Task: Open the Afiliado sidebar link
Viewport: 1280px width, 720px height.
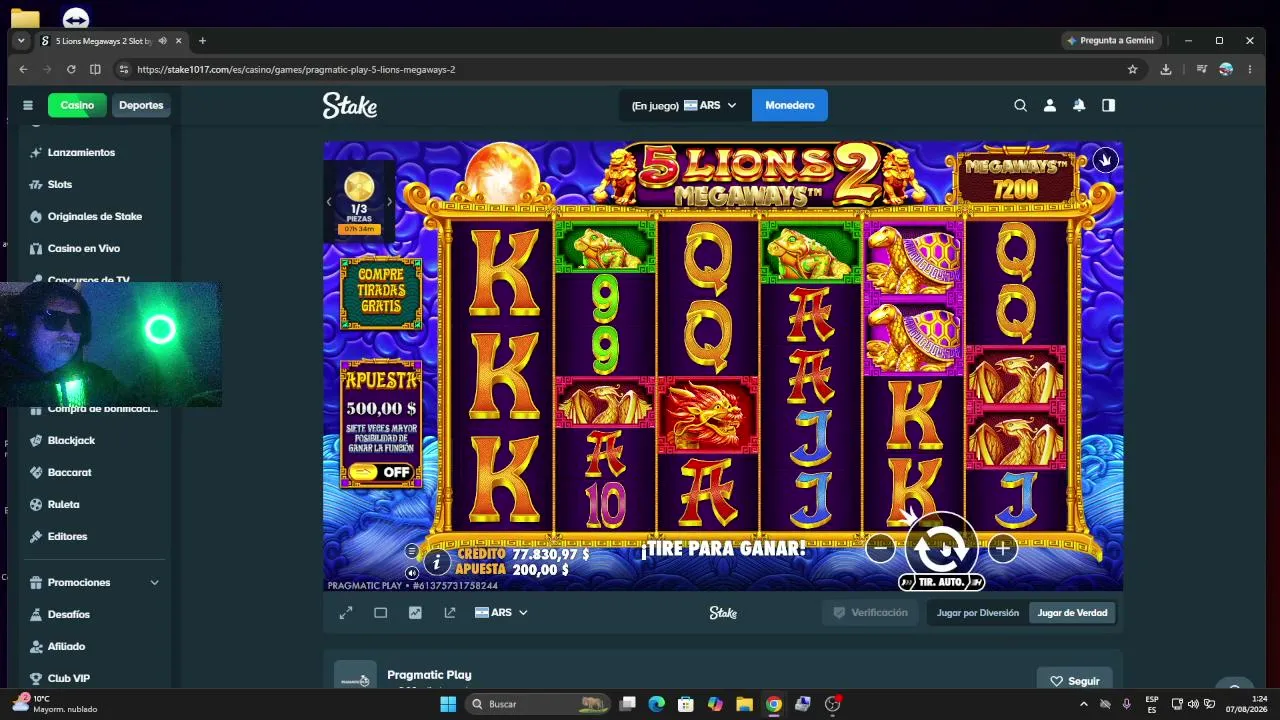Action: pyautogui.click(x=66, y=646)
